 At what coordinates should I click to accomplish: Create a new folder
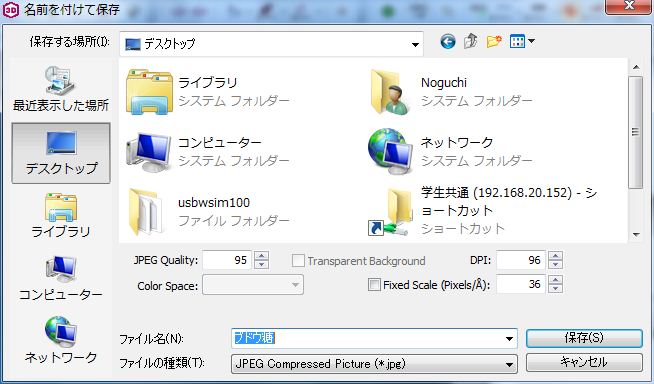494,41
